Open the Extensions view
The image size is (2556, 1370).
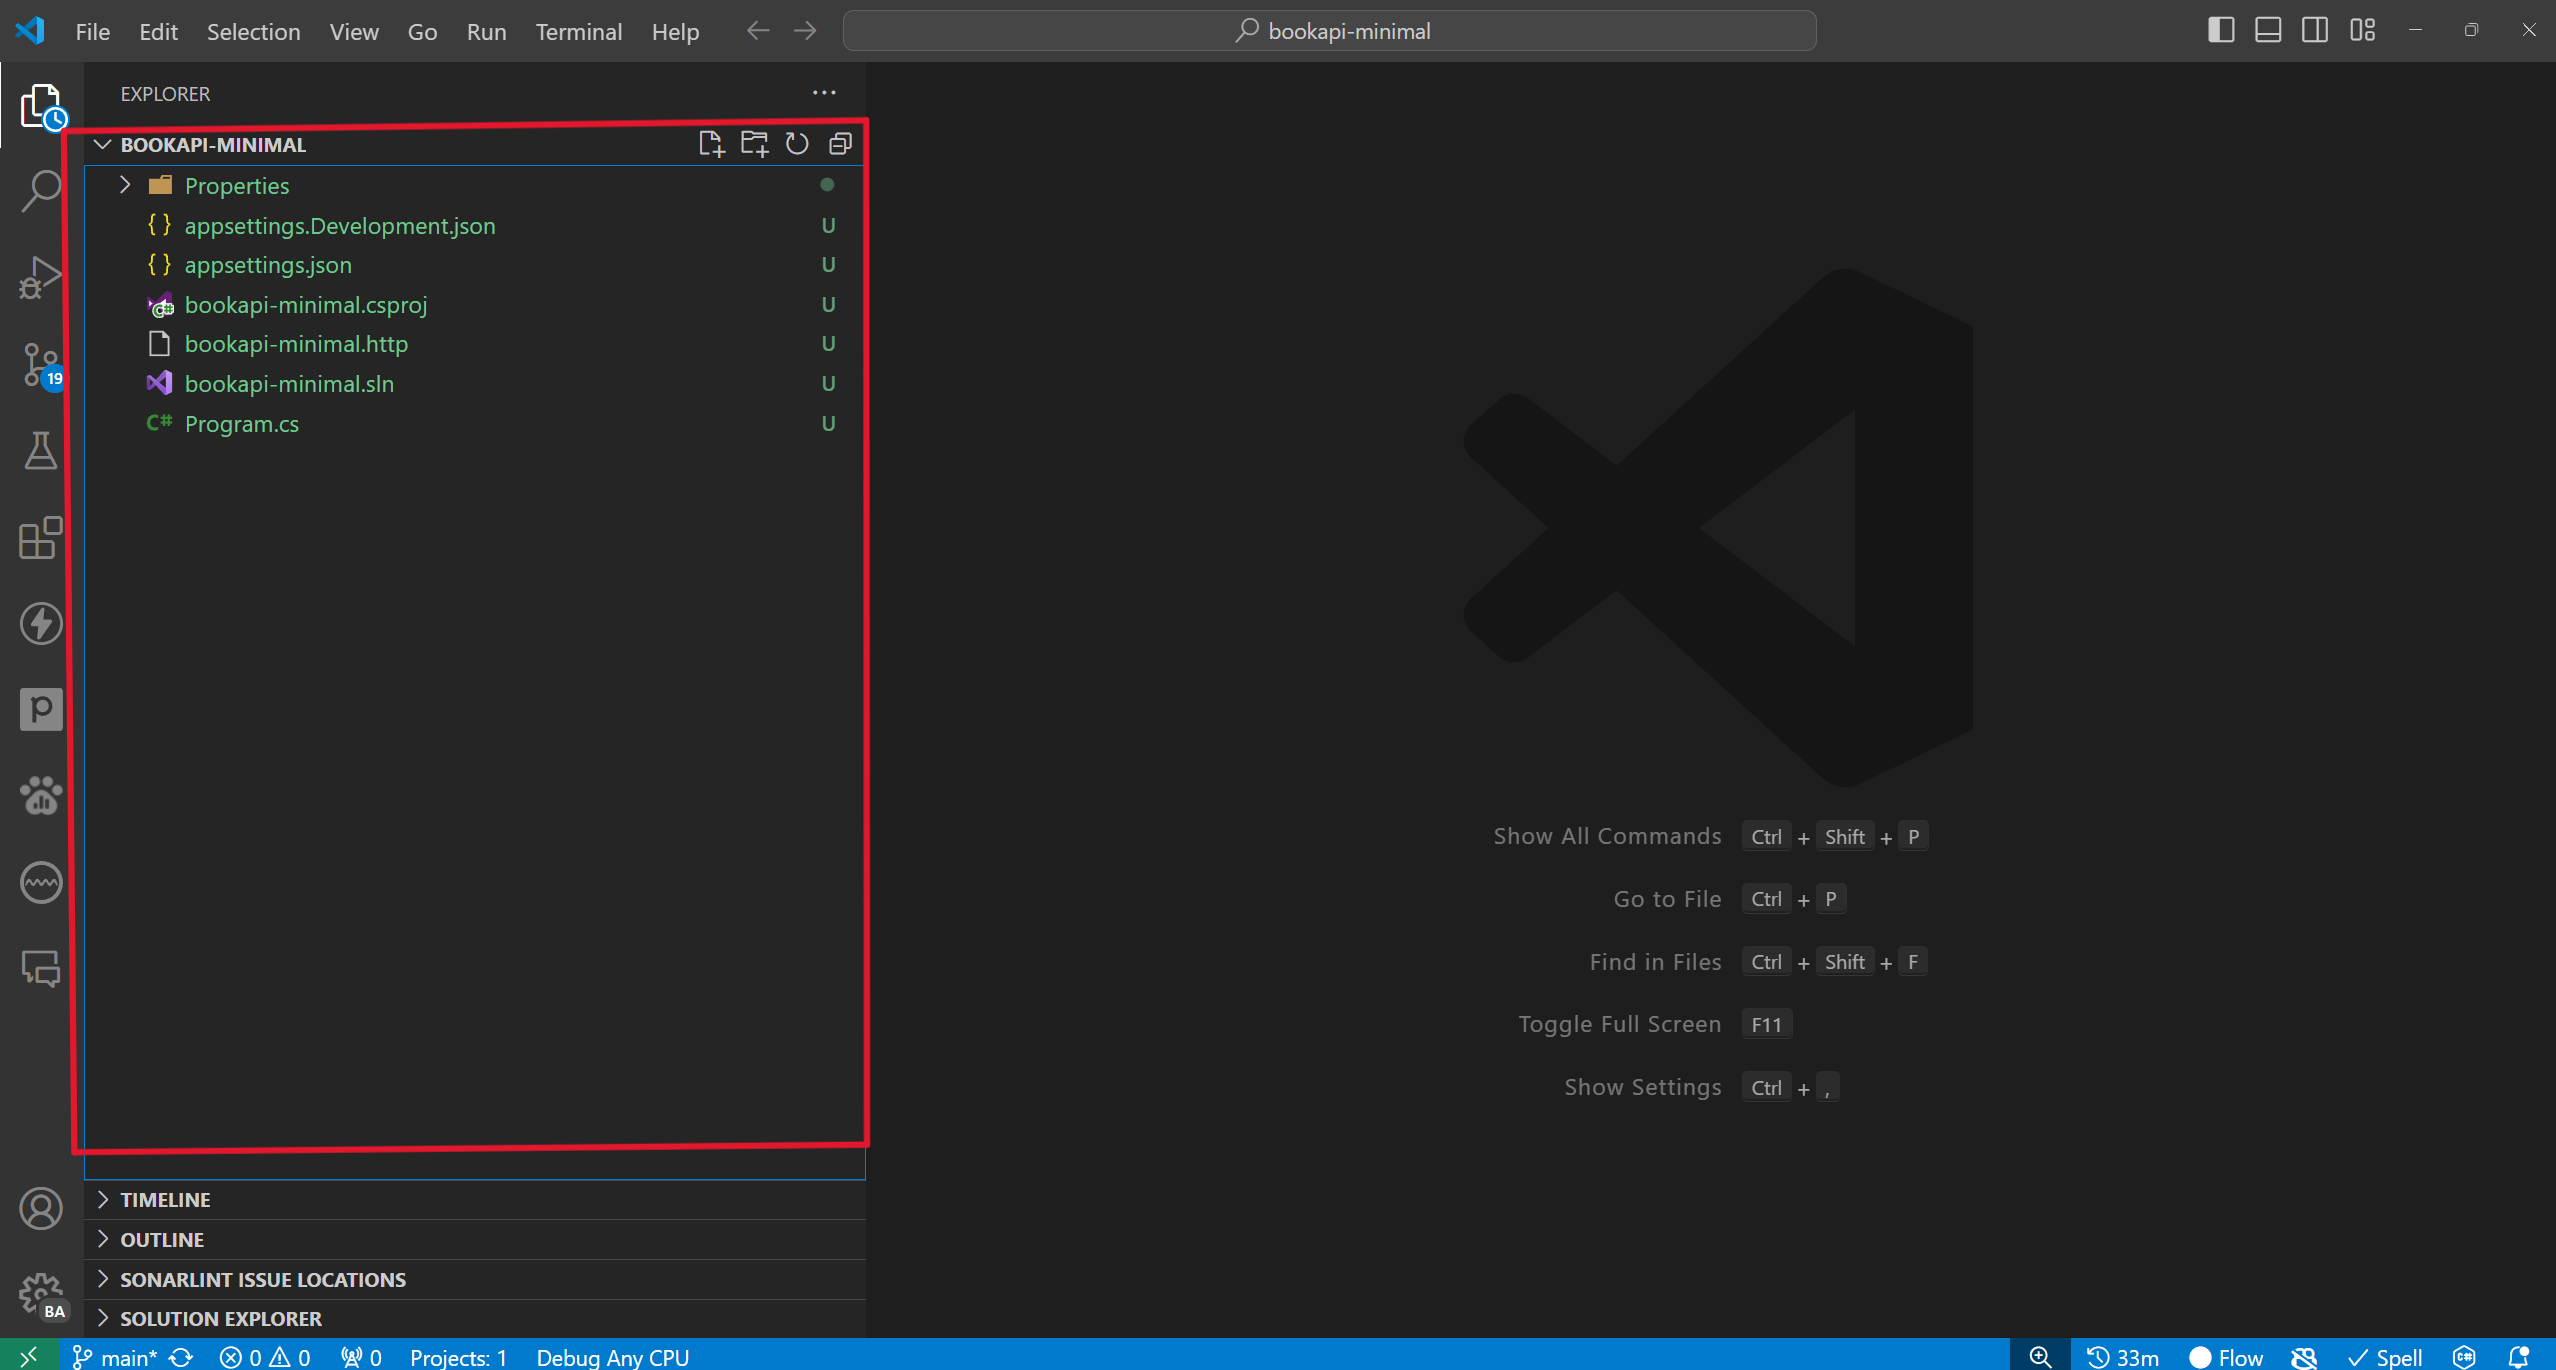pos(41,538)
